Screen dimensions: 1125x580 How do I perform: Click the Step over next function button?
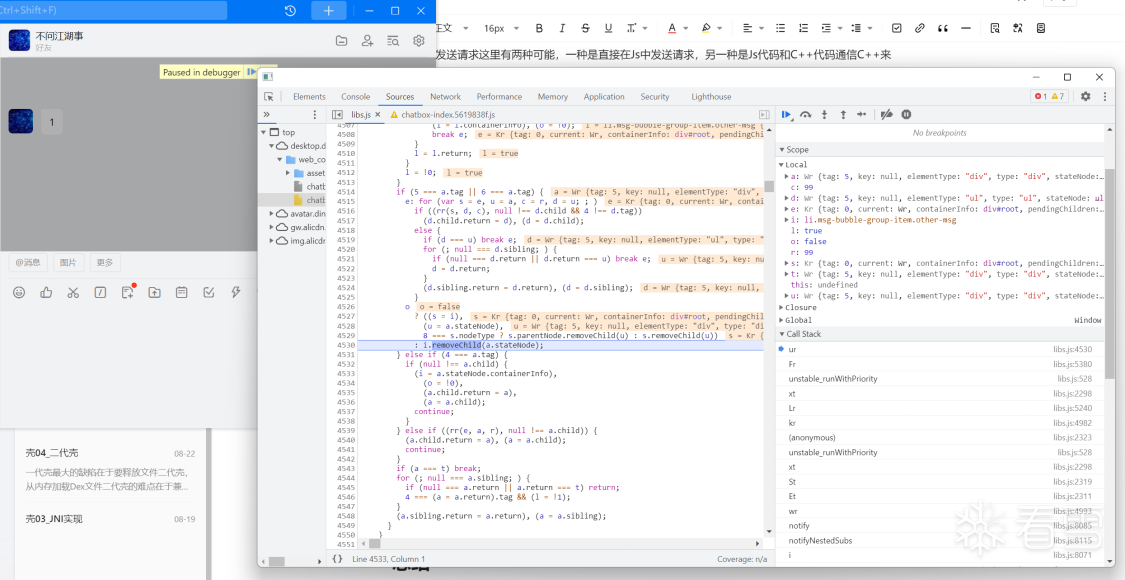pos(806,115)
